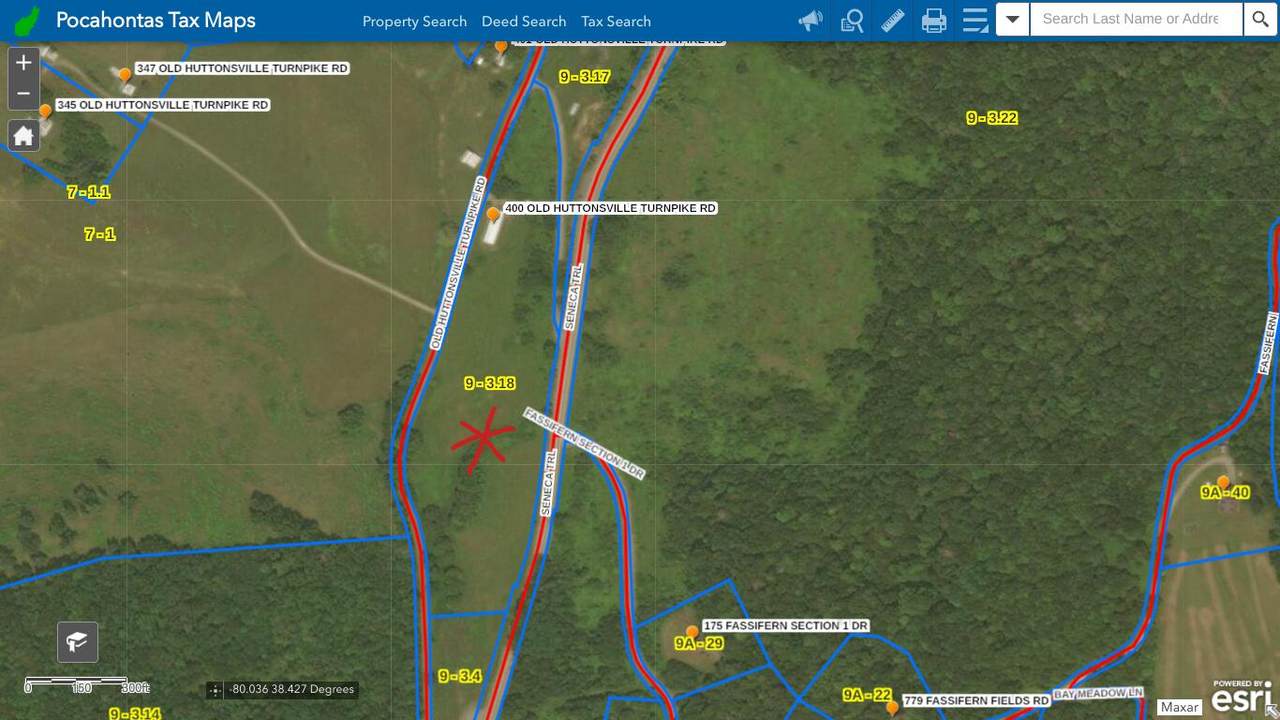Viewport: 1280px width, 720px height.
Task: Open the Property Search menu item
Action: click(x=414, y=21)
